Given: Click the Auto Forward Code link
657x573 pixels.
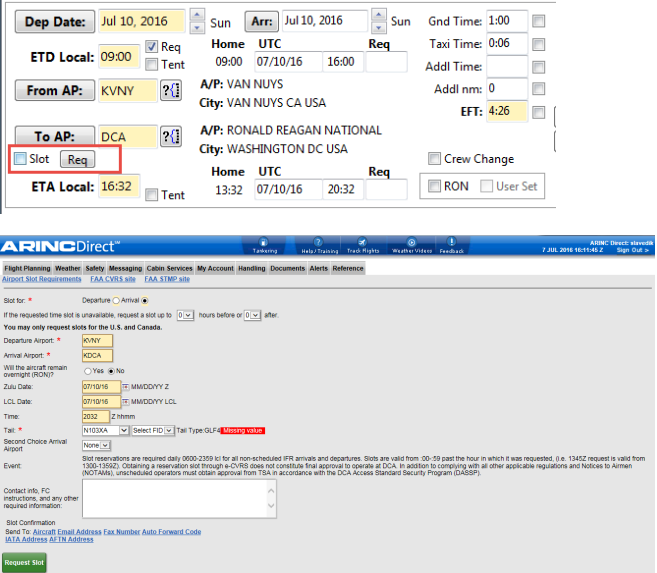Looking at the screenshot, I should (x=171, y=532).
